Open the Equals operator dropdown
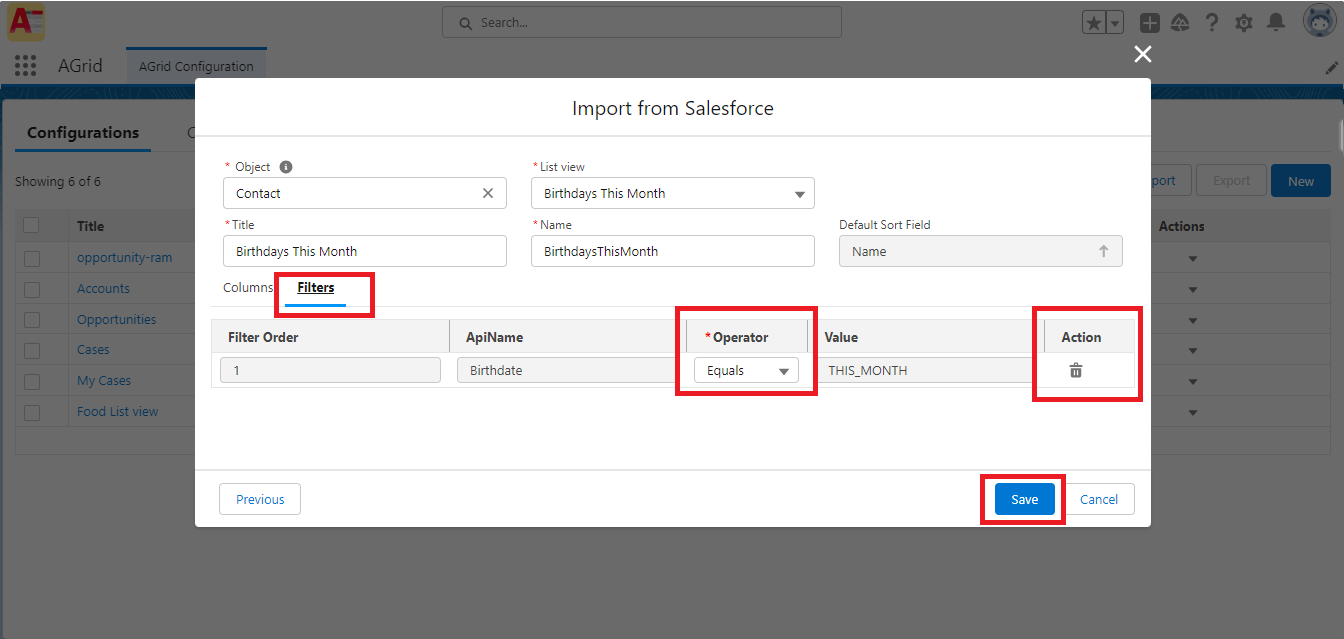The width and height of the screenshot is (1344, 639). (x=746, y=370)
